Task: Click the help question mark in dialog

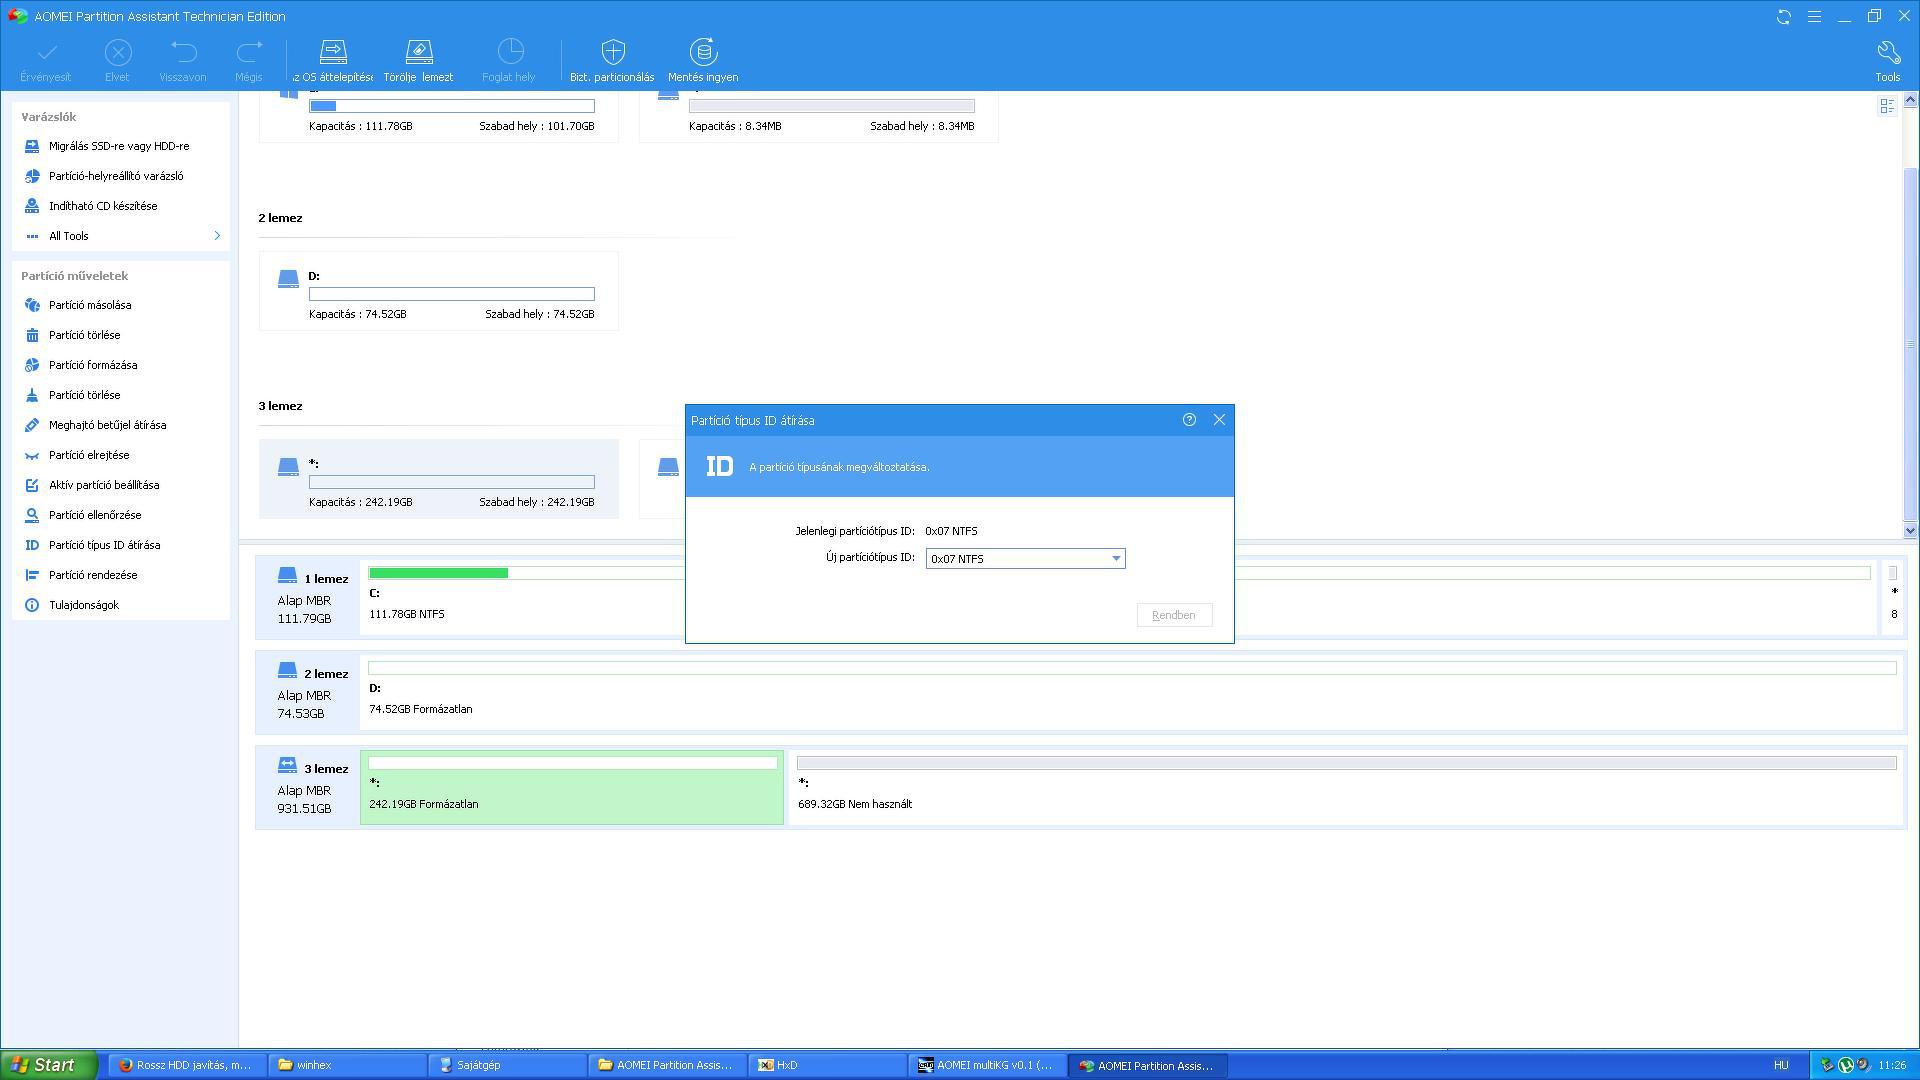Action: click(x=1189, y=420)
